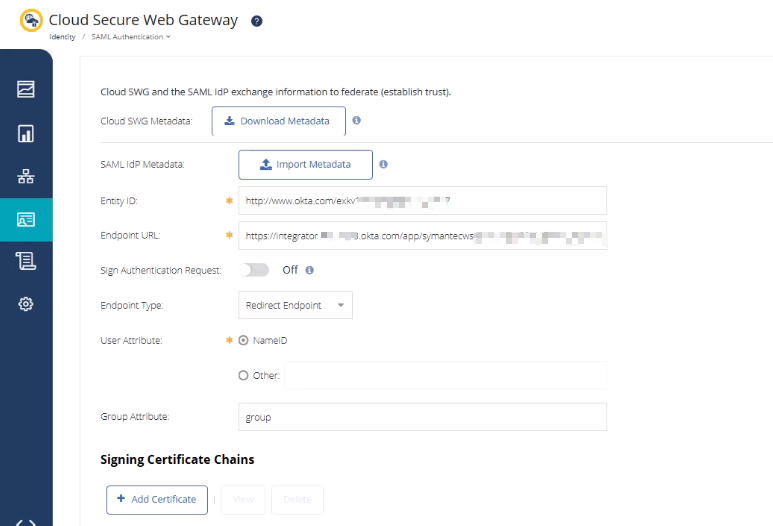Open the Endpoint Type dropdown

295,305
